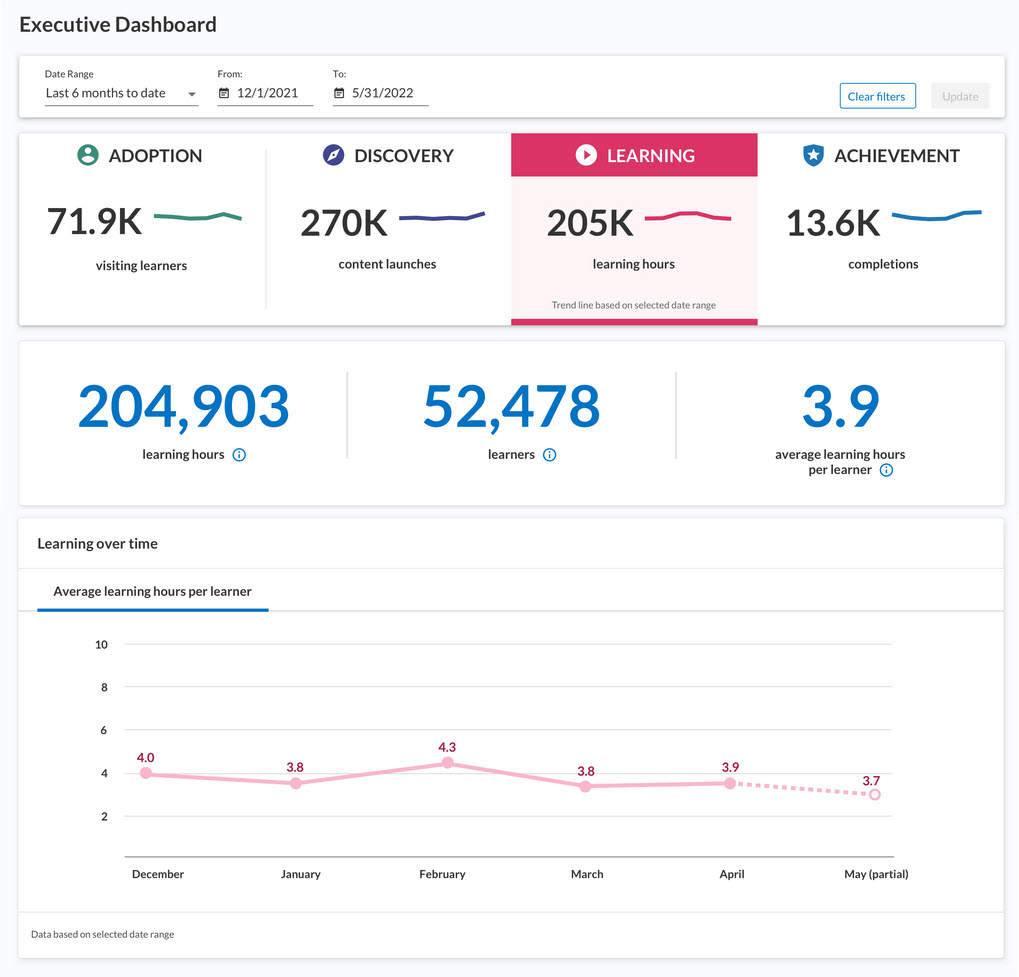Click the To date field 5/31/2022
The height and width of the screenshot is (977, 1019).
click(x=382, y=93)
